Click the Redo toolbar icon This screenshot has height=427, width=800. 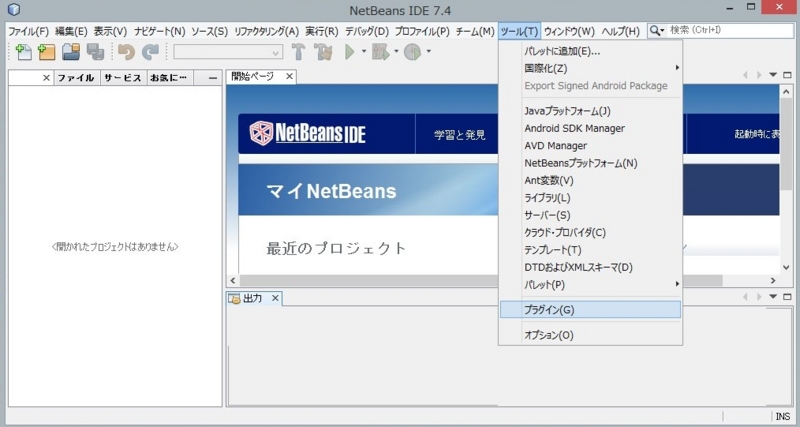[150, 52]
